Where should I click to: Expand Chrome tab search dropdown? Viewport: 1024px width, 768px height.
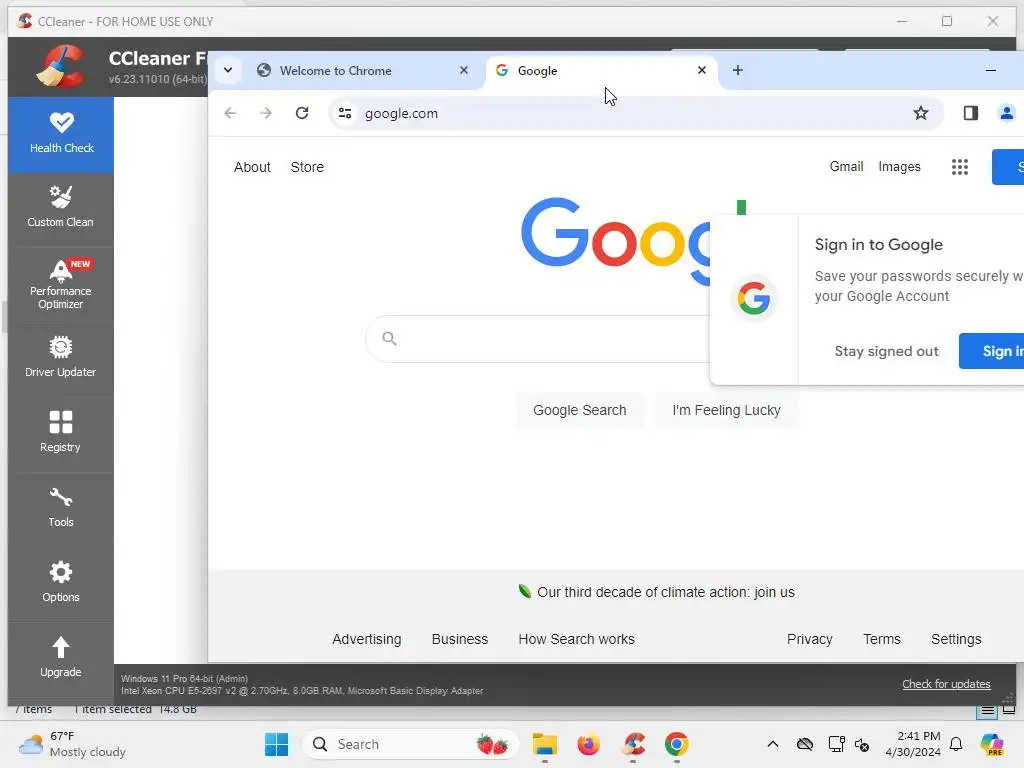[x=228, y=70]
